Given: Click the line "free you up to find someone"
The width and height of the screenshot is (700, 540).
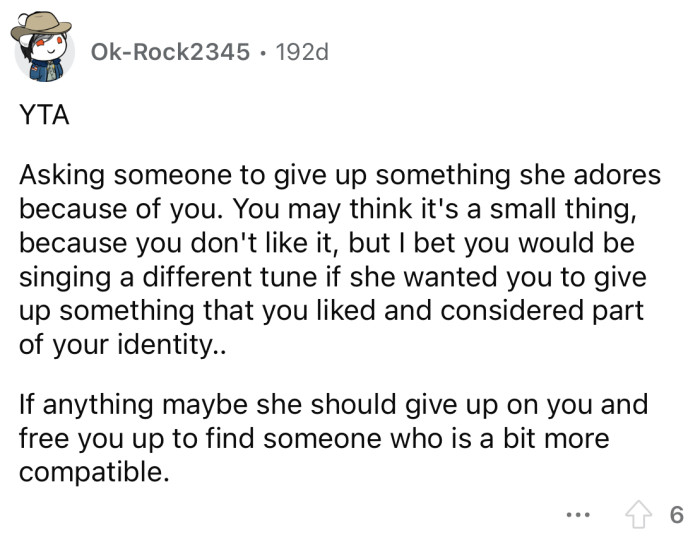Looking at the screenshot, I should pos(314,439).
